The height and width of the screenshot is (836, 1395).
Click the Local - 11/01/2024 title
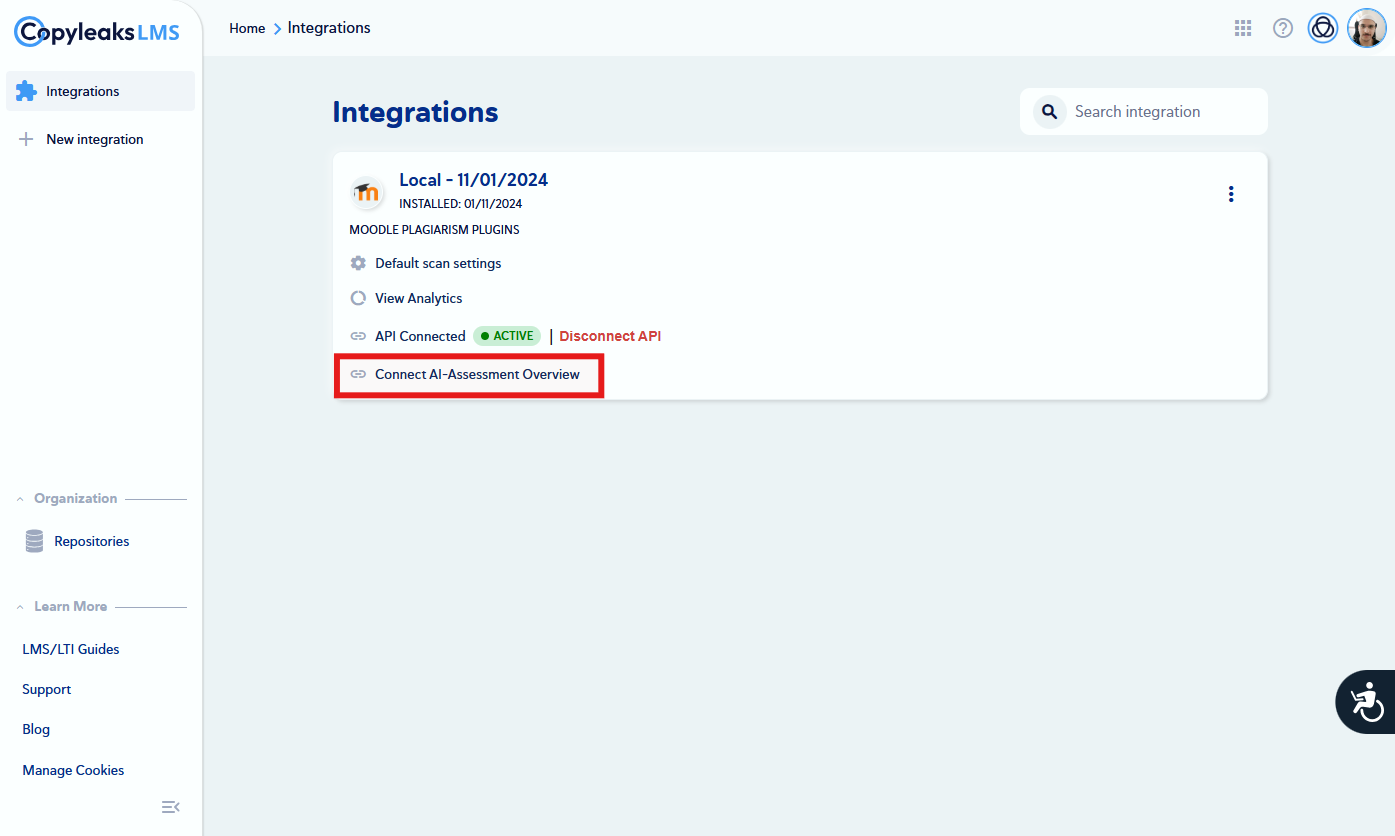[x=474, y=180]
